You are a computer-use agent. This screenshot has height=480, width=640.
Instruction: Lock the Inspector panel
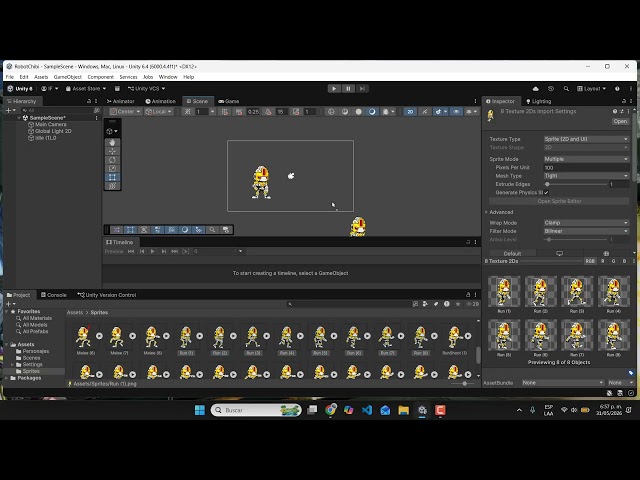tap(624, 101)
